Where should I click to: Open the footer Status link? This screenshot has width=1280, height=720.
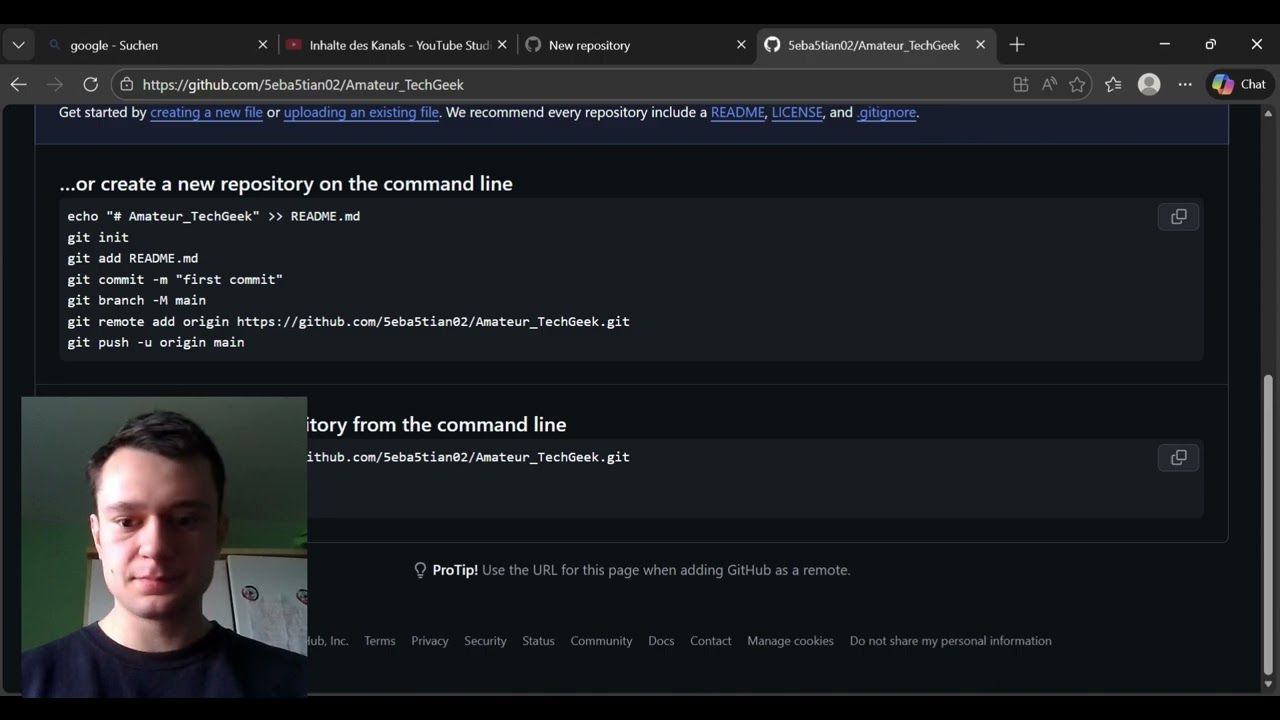[538, 641]
